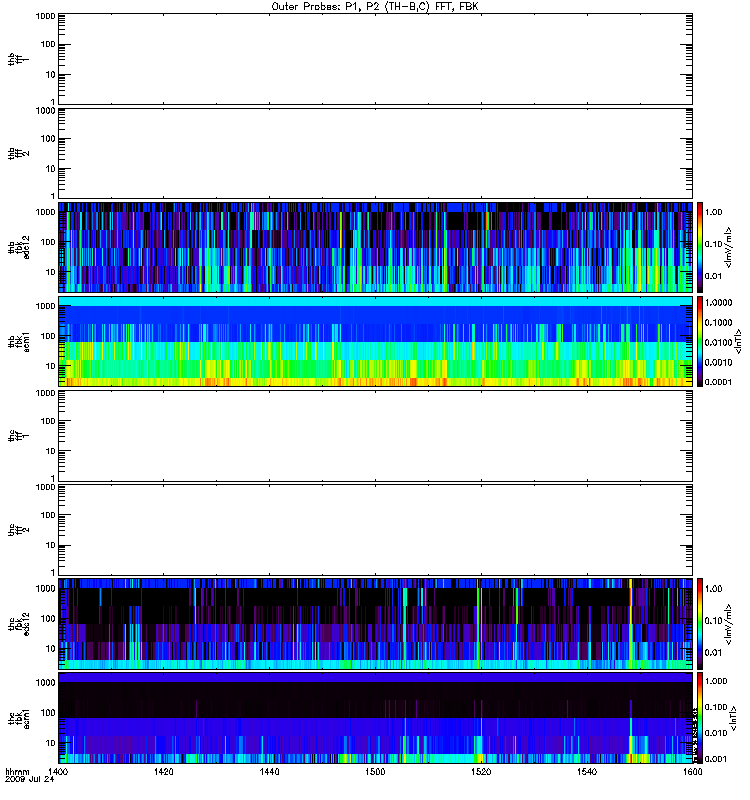Click the plot title 'Outer Probes: P1, P2 (TH-B,C) FFT, FBK'

pos(375,7)
